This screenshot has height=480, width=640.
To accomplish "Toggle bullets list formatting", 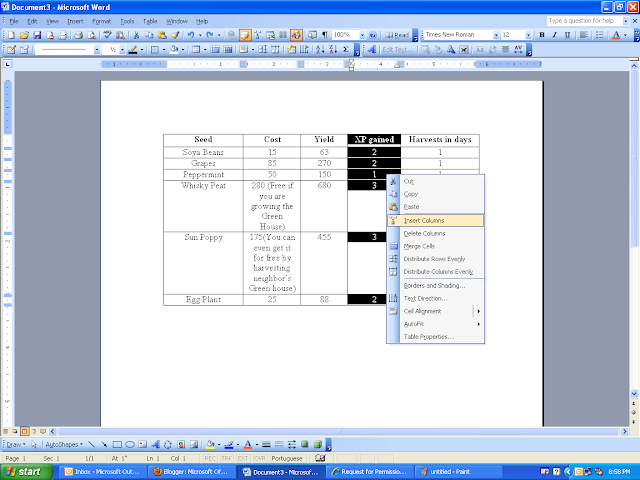I will (599, 35).
